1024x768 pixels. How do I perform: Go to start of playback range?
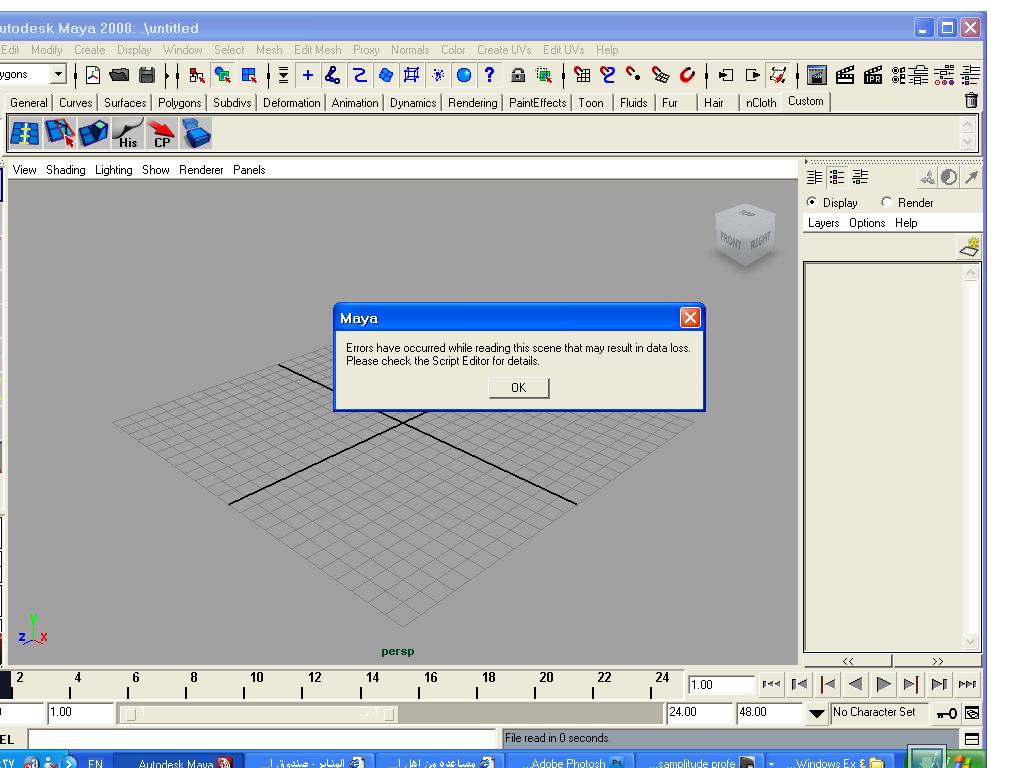[771, 684]
